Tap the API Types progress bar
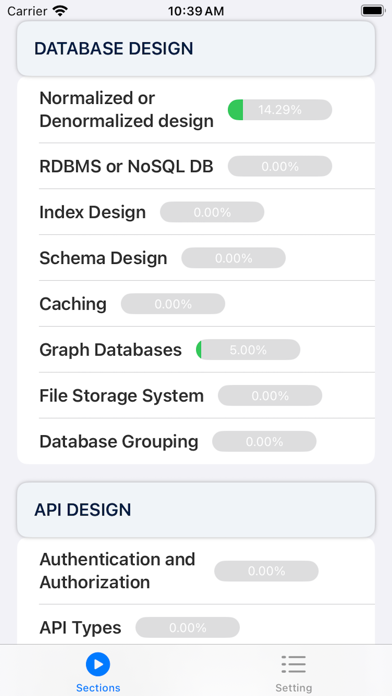The image size is (392, 696). pos(188,627)
